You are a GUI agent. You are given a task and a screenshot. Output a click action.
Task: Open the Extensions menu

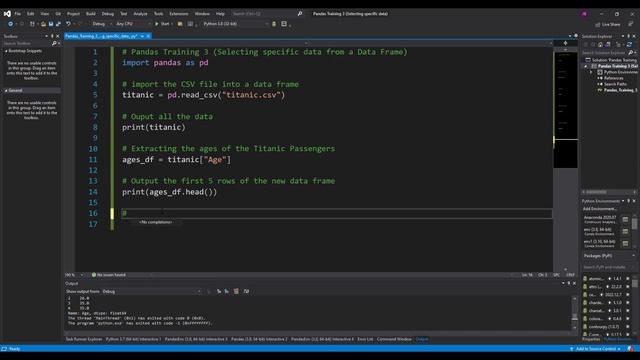click(x=179, y=13)
